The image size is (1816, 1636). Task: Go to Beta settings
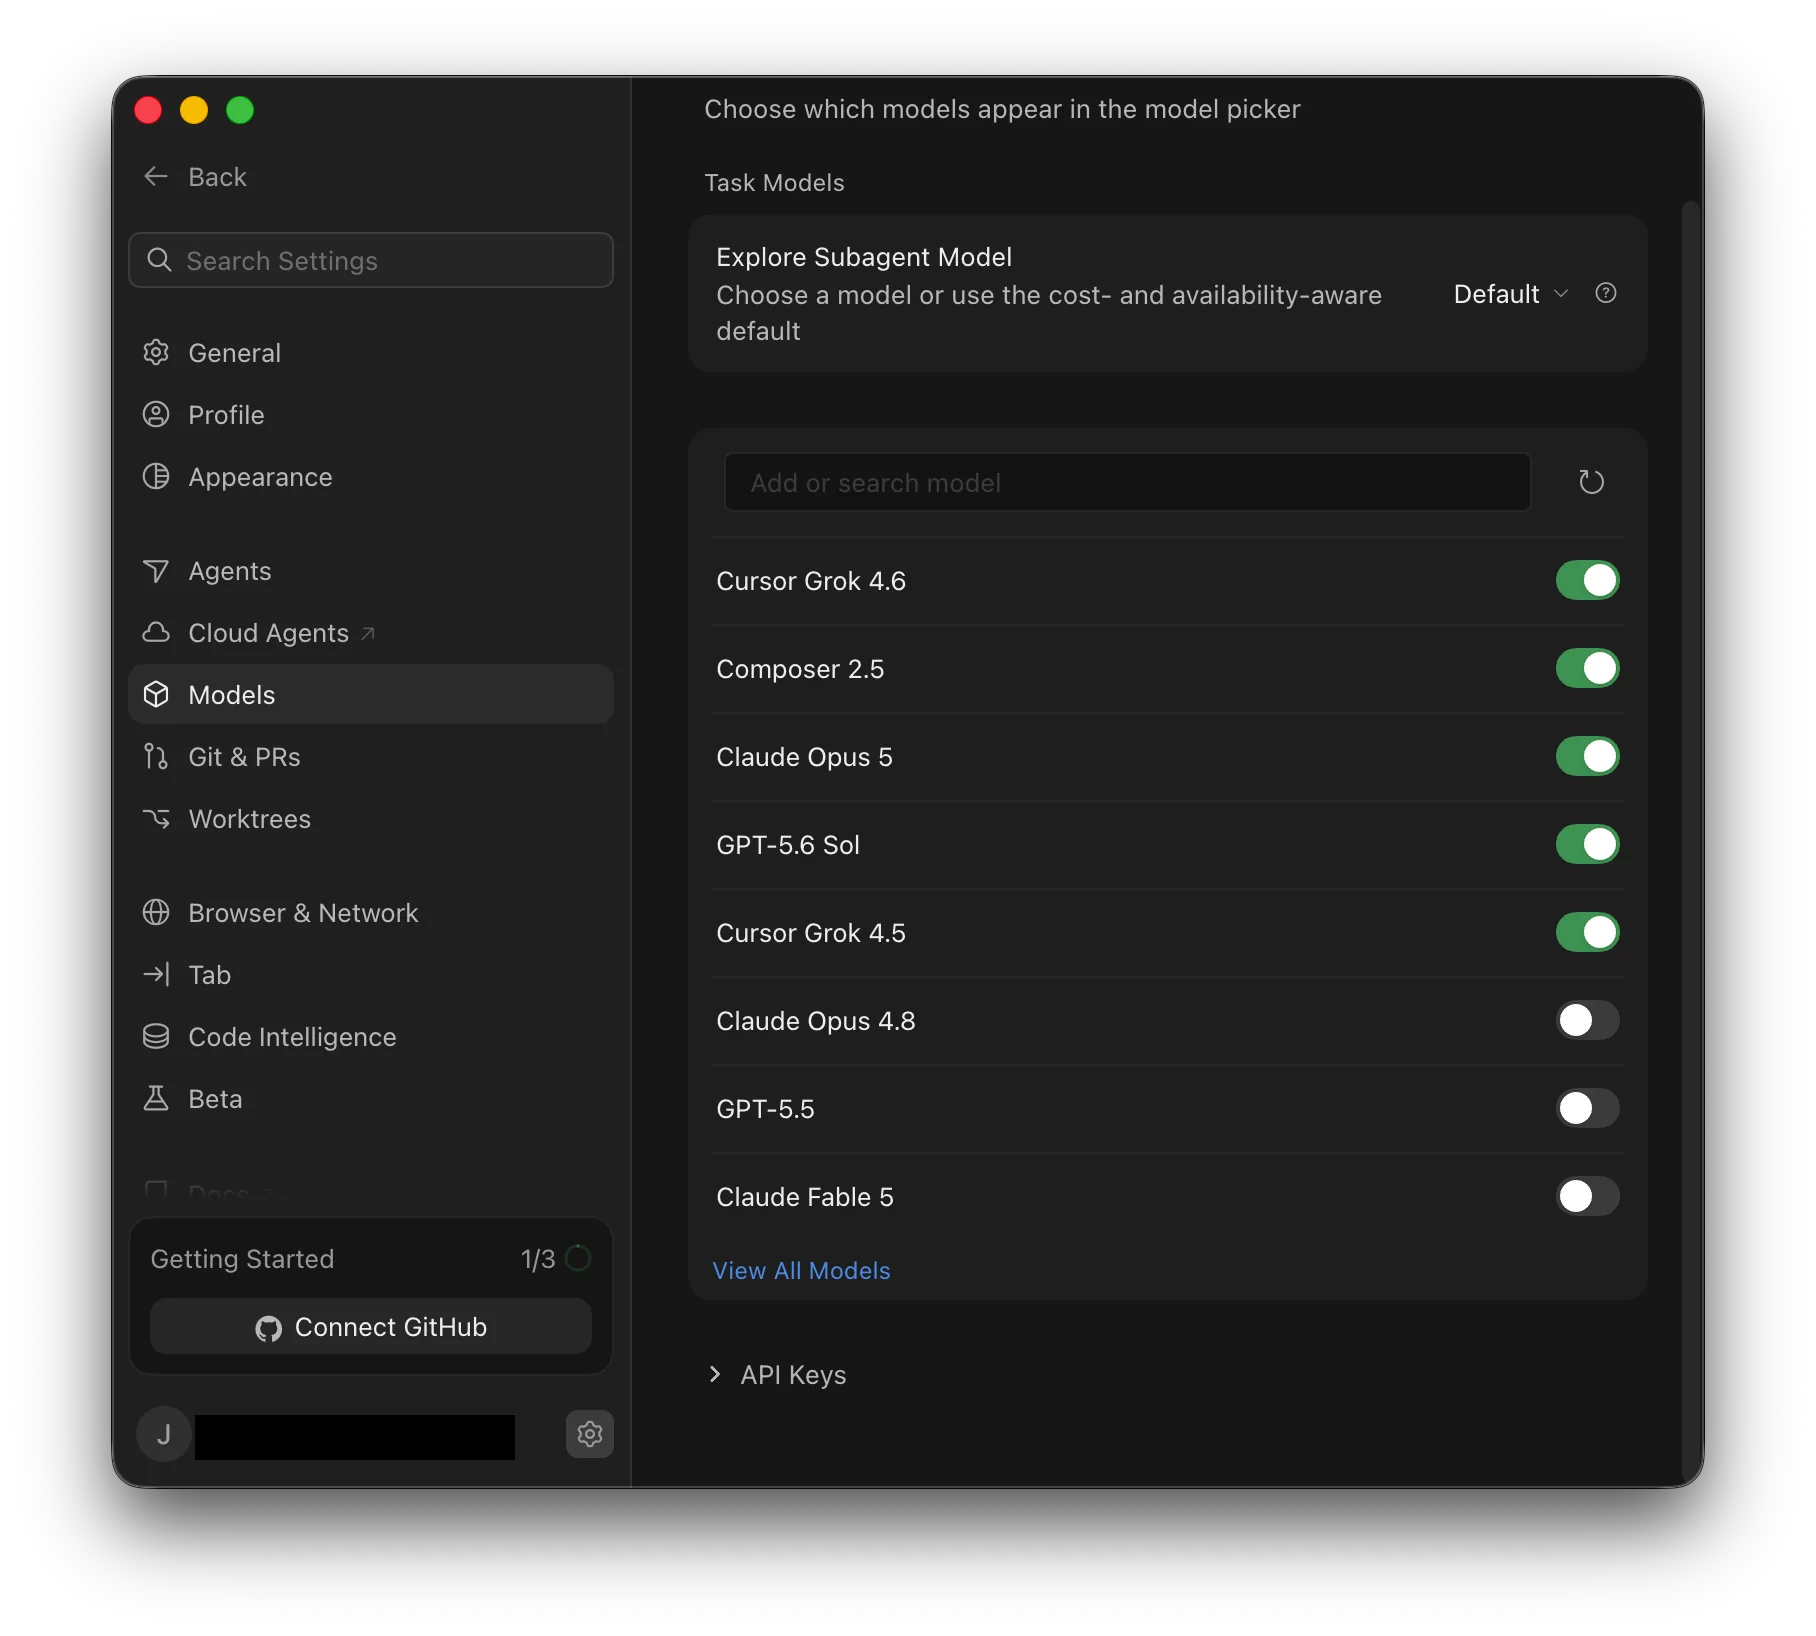(x=371, y=1098)
